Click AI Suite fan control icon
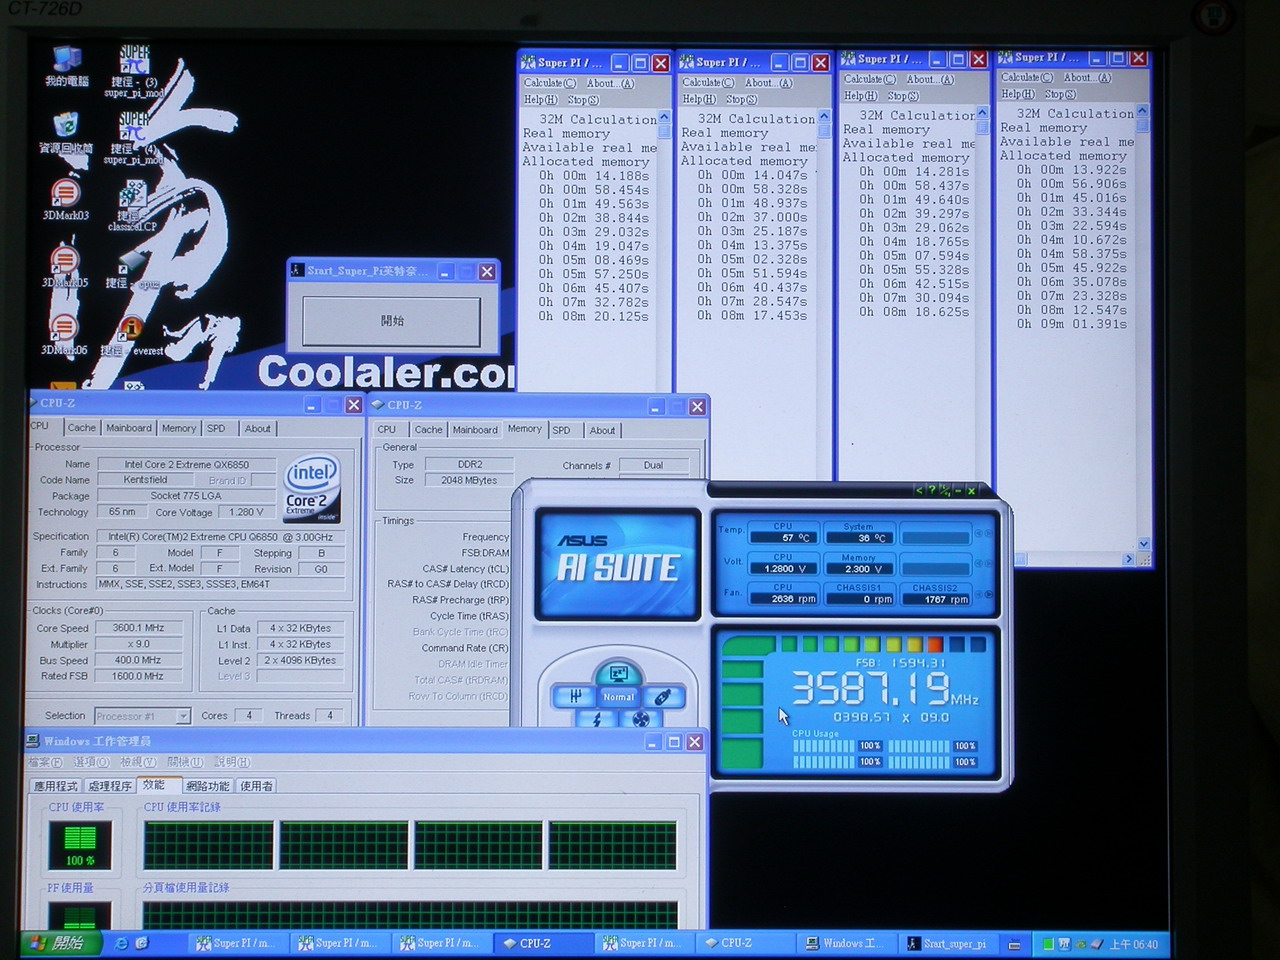Viewport: 1280px width, 960px height. click(x=641, y=719)
